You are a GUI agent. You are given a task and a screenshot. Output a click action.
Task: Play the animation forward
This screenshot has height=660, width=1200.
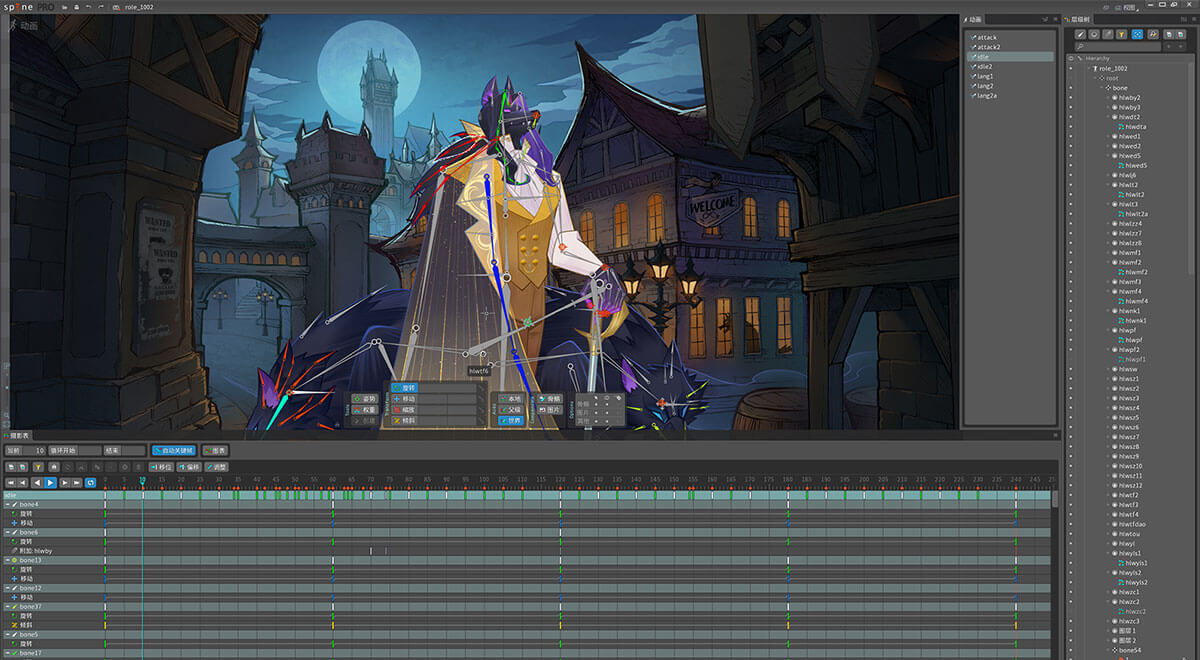coord(50,483)
